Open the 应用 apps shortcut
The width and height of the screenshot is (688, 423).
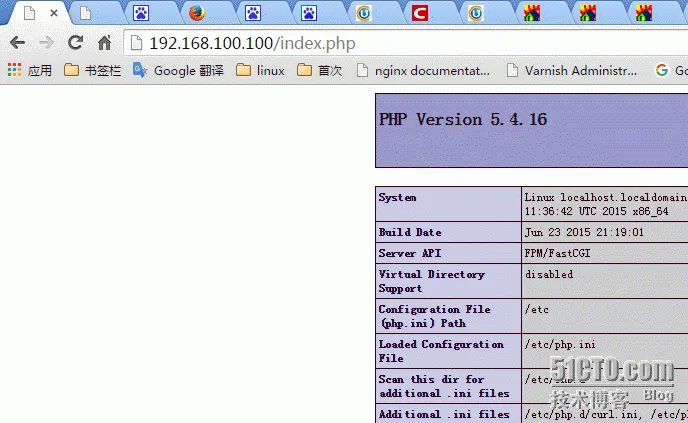click(x=30, y=70)
